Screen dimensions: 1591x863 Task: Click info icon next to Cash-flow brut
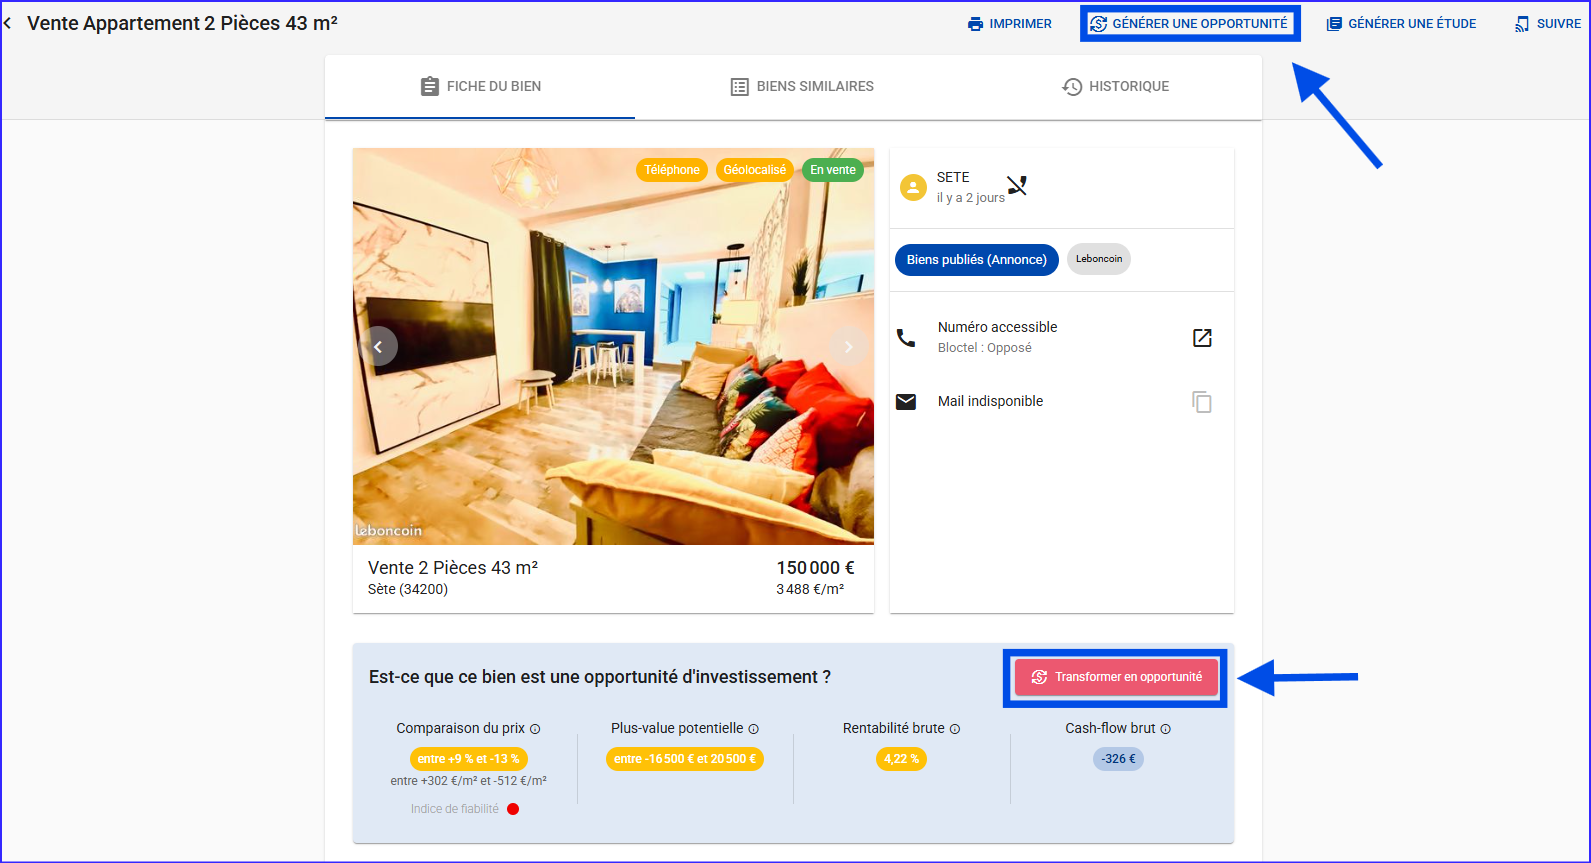[1166, 729]
